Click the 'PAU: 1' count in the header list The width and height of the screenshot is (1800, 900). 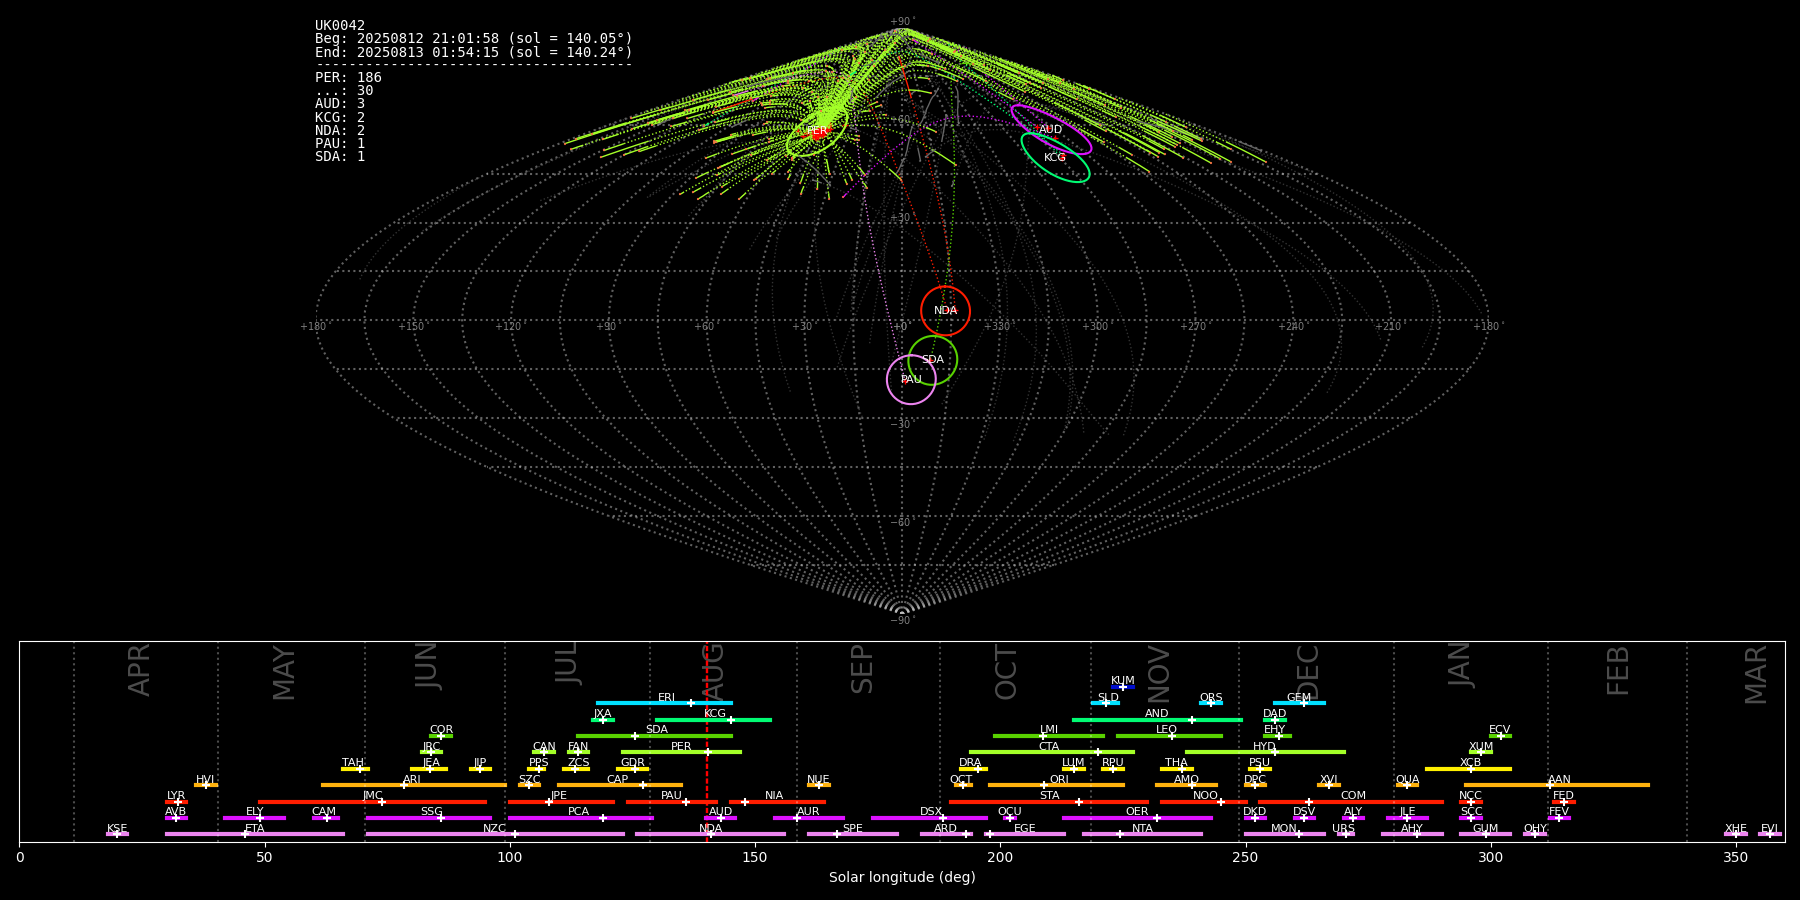[x=340, y=143]
